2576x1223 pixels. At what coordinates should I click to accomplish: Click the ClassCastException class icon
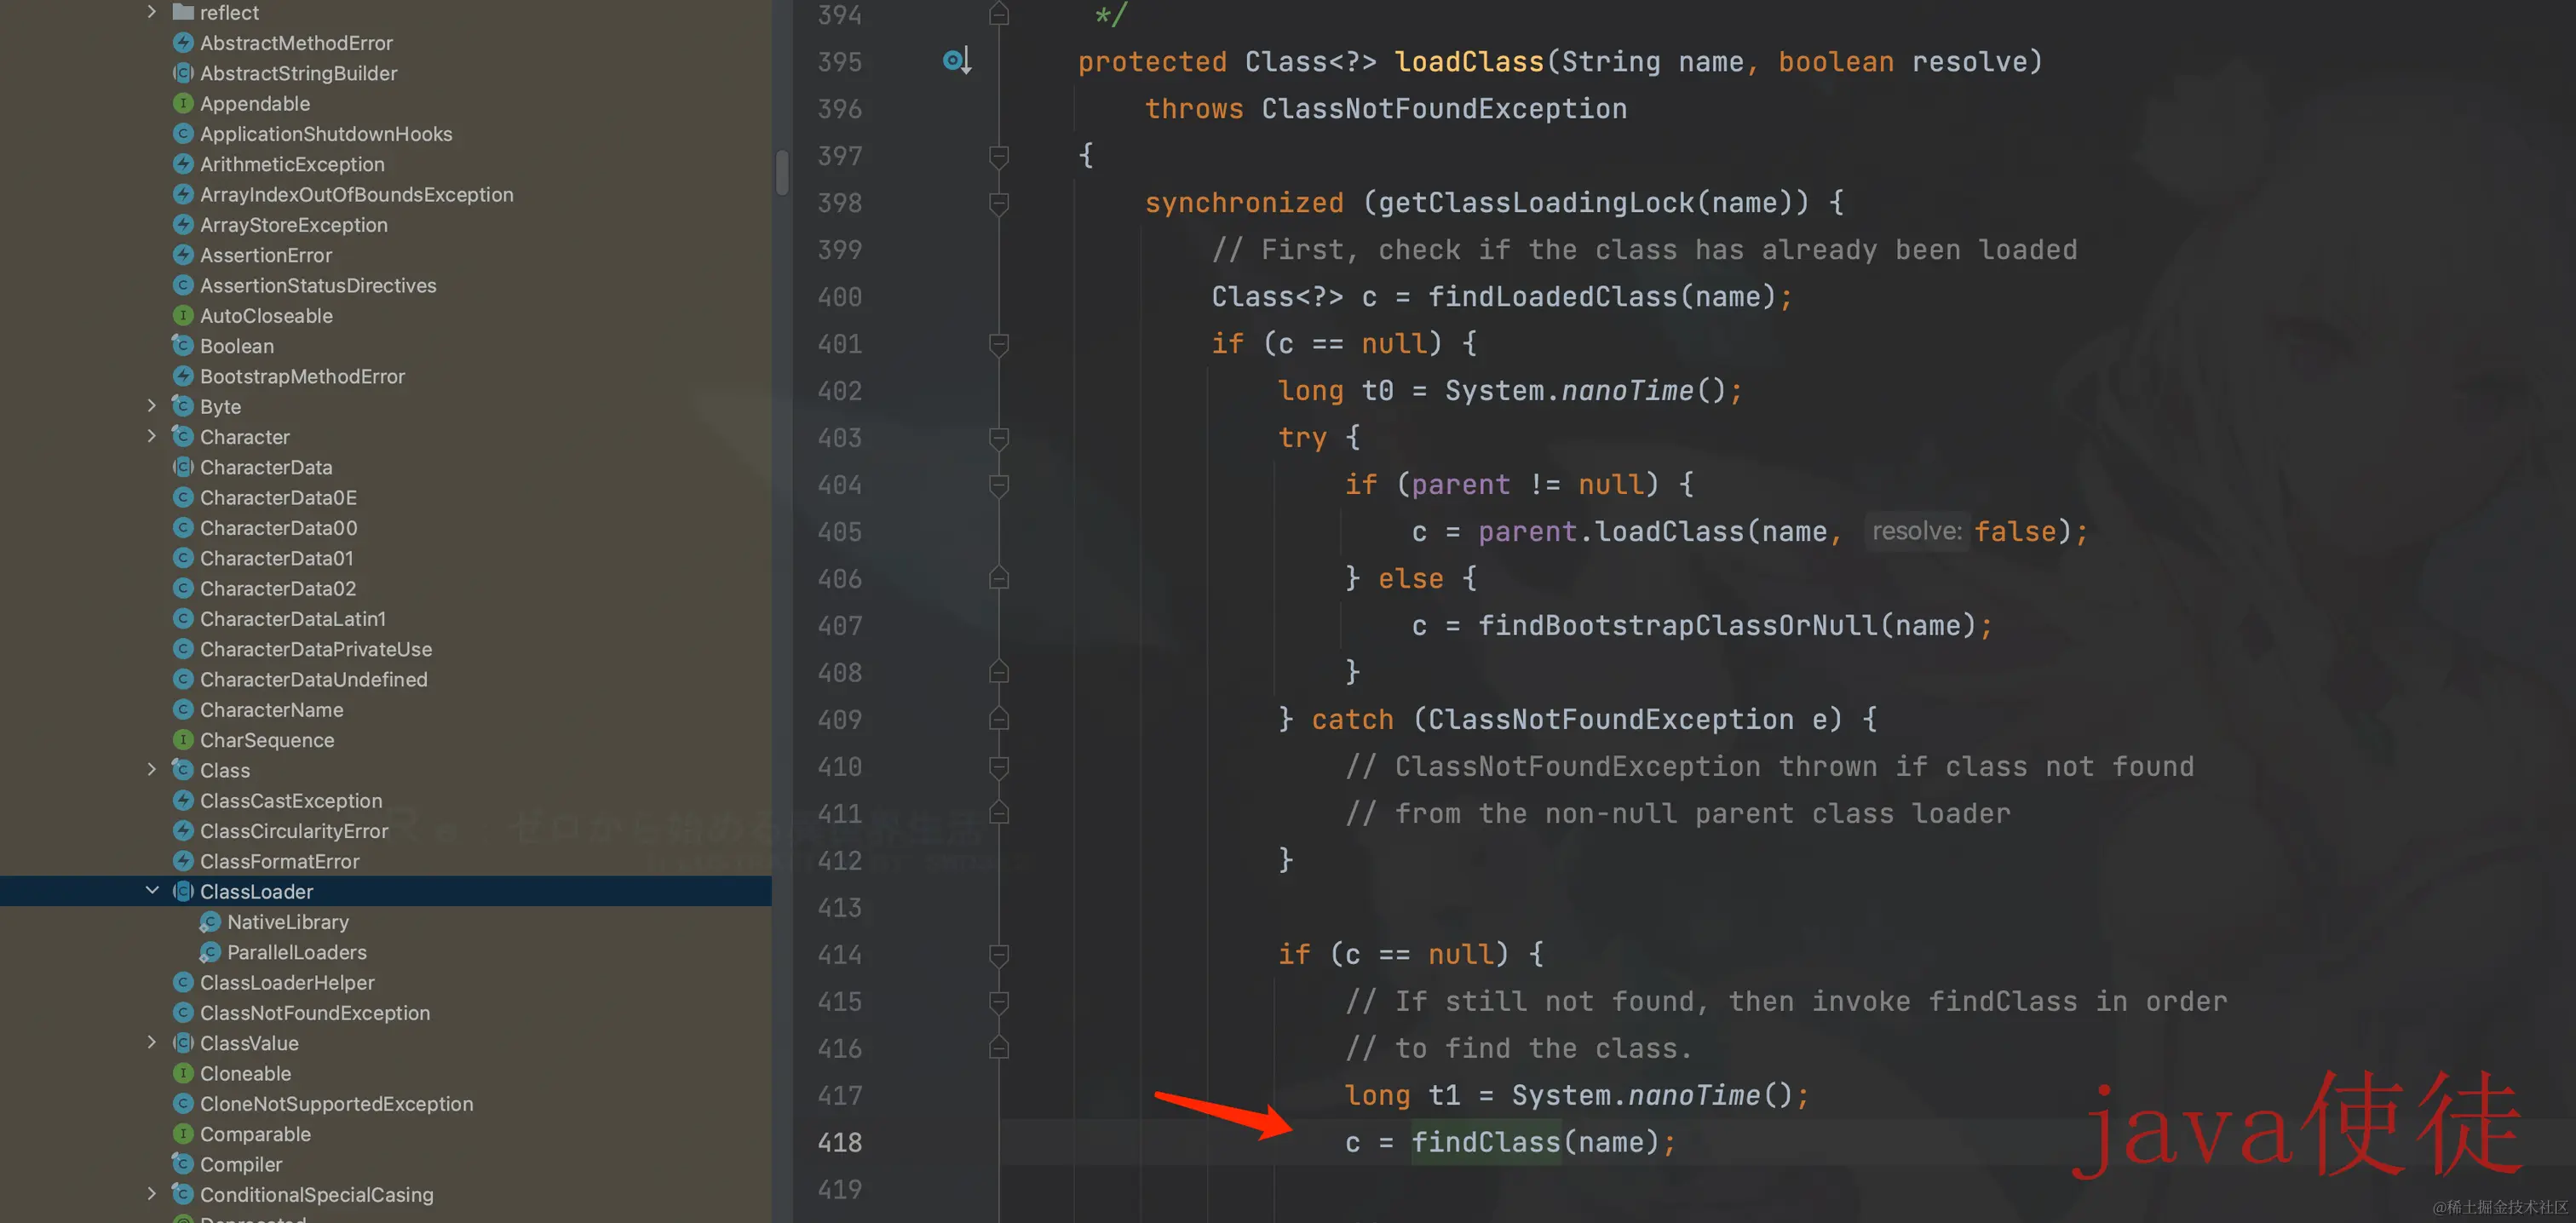coord(183,800)
